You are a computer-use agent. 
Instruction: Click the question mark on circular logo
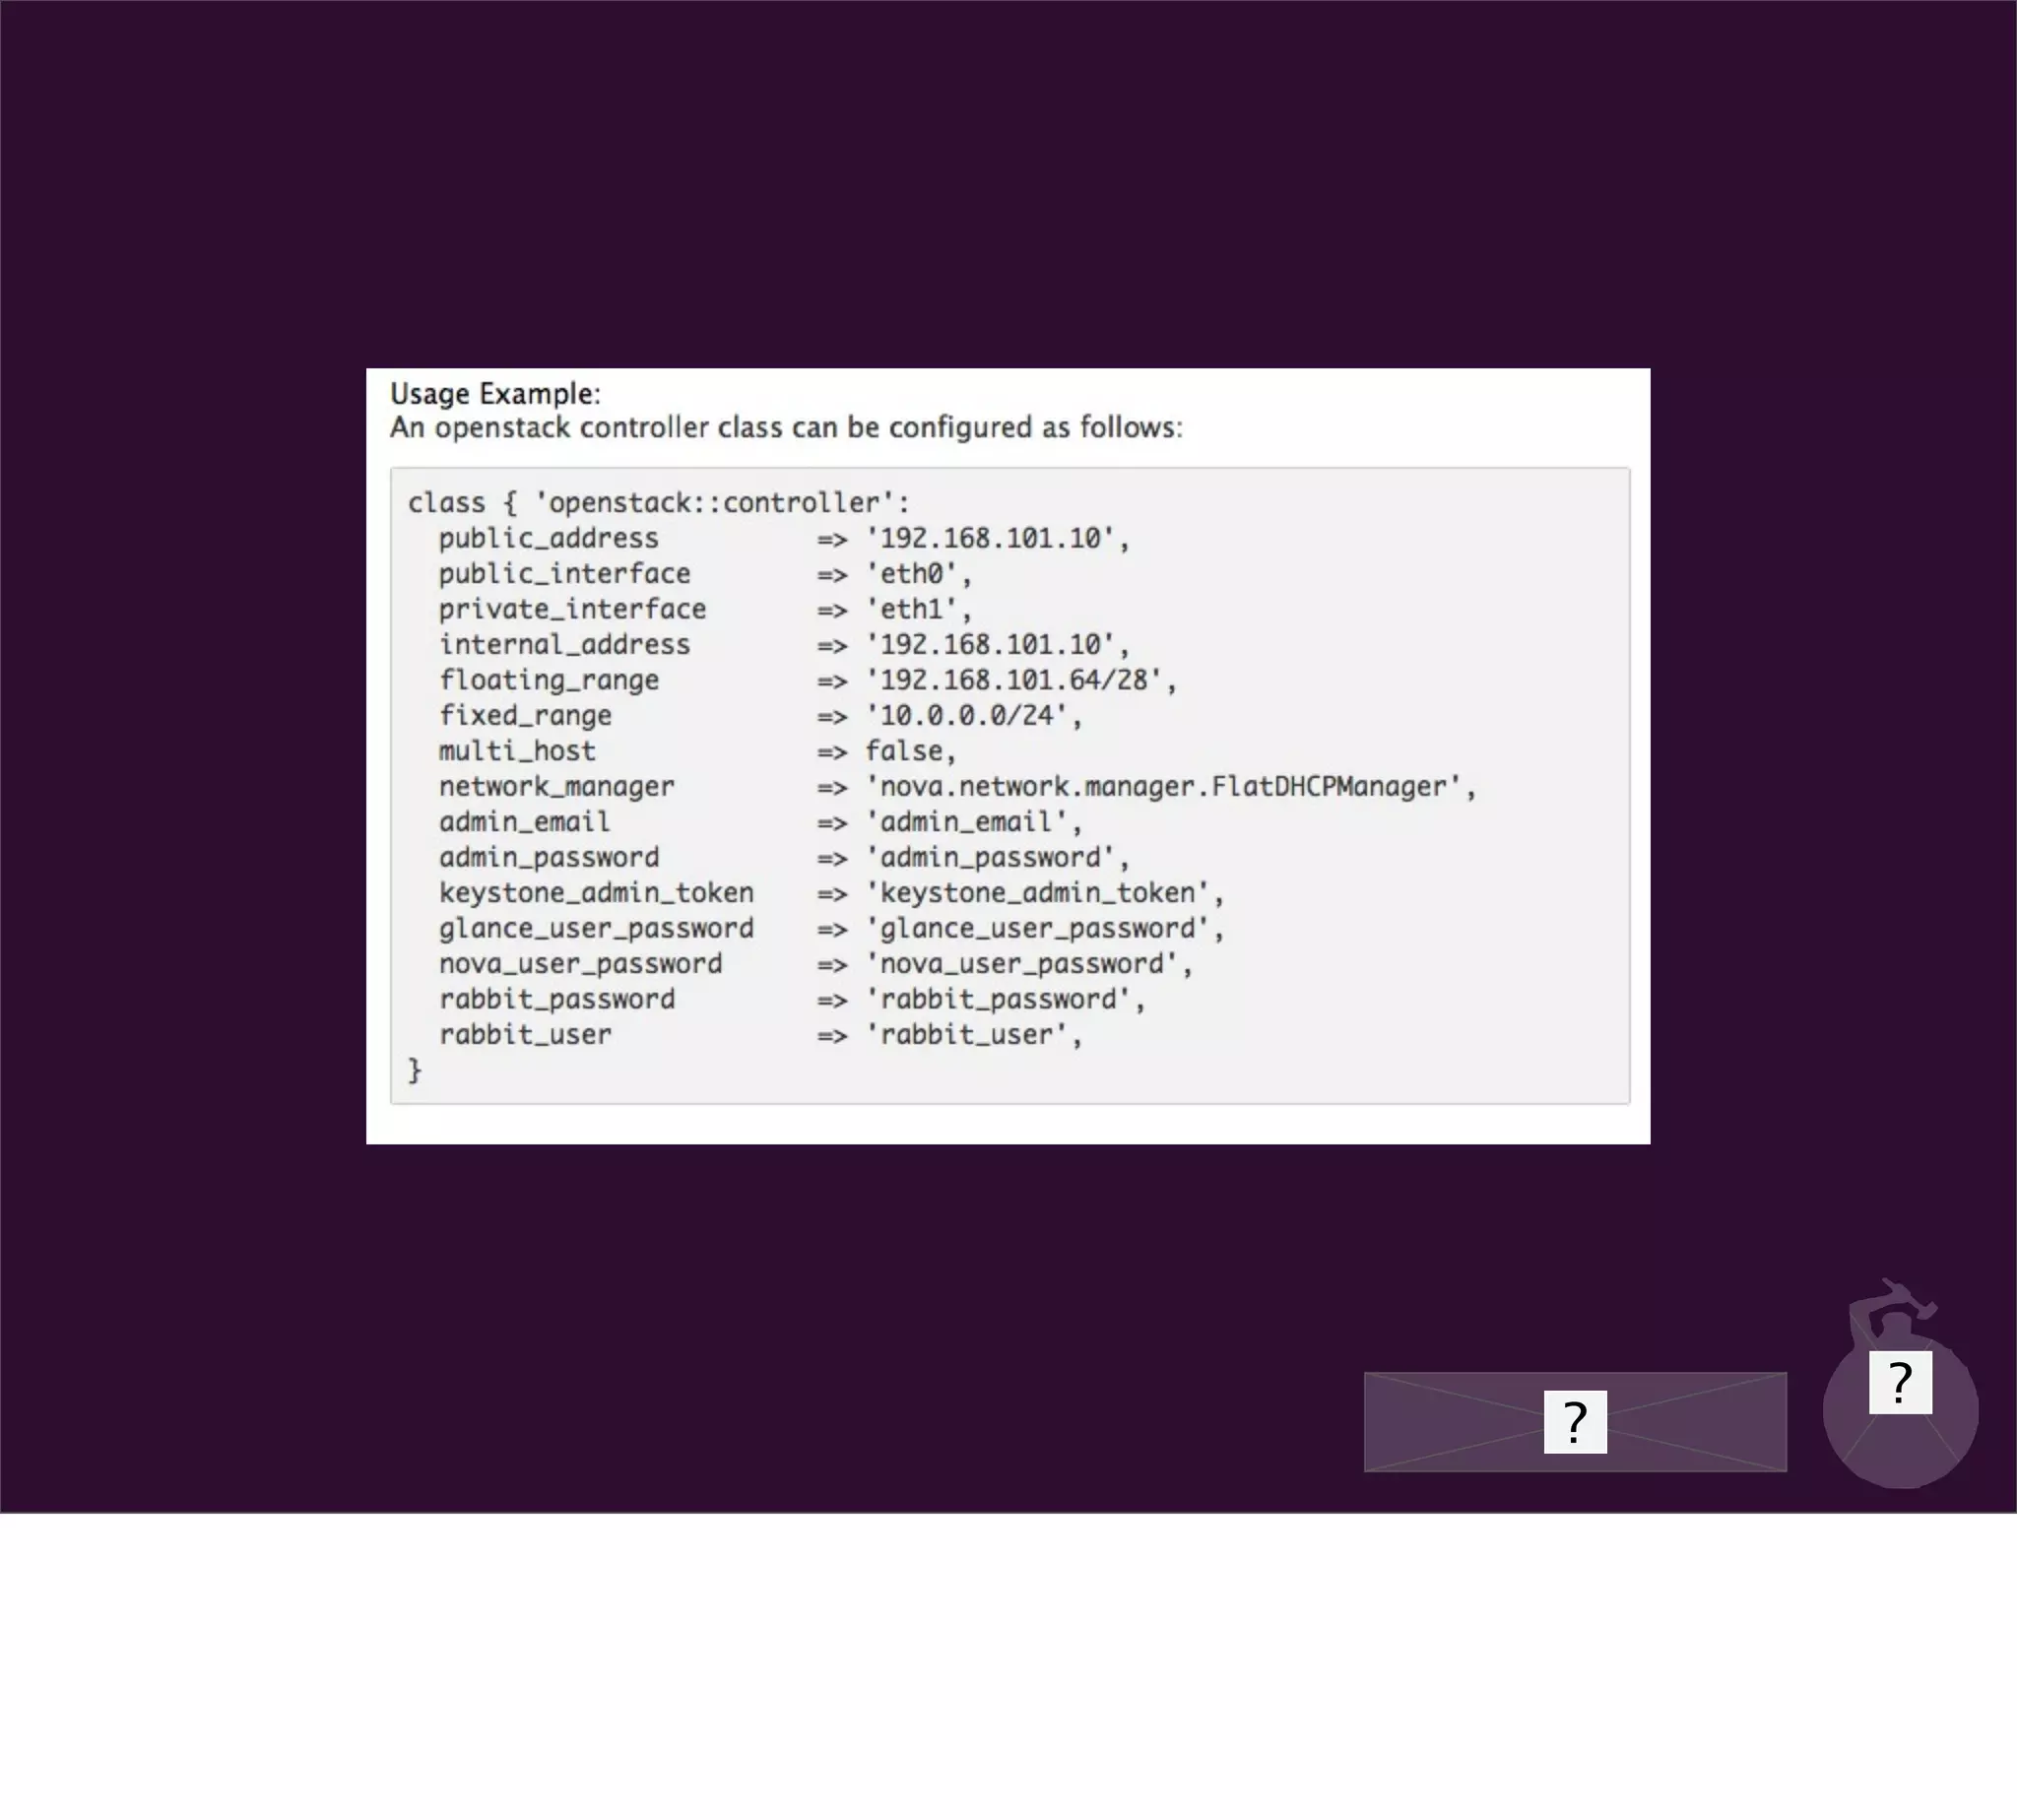tap(1900, 1382)
